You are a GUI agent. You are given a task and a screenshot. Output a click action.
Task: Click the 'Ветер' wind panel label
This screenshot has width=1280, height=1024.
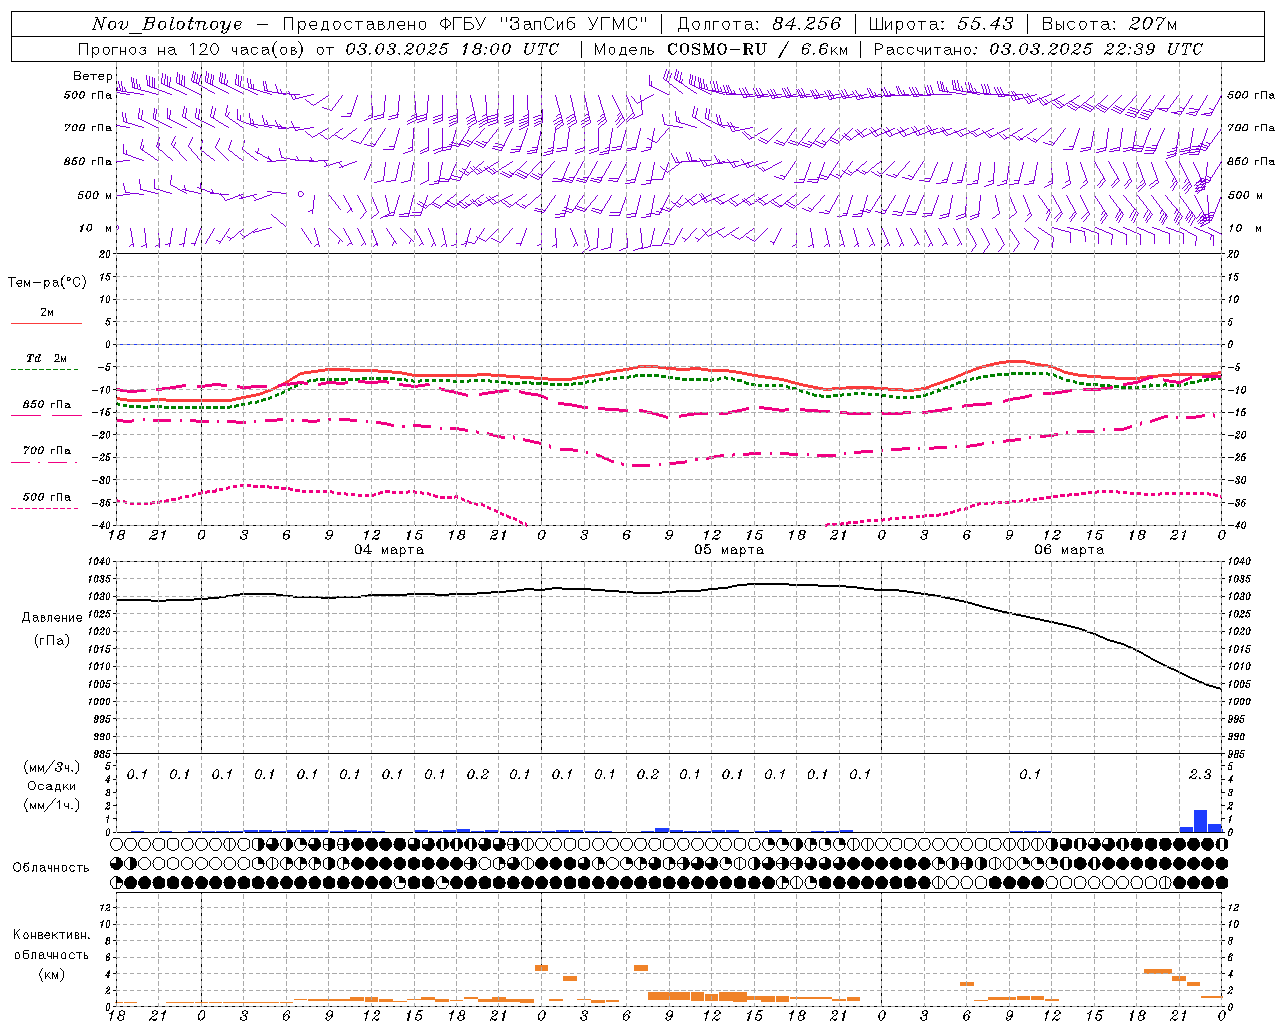[92, 76]
